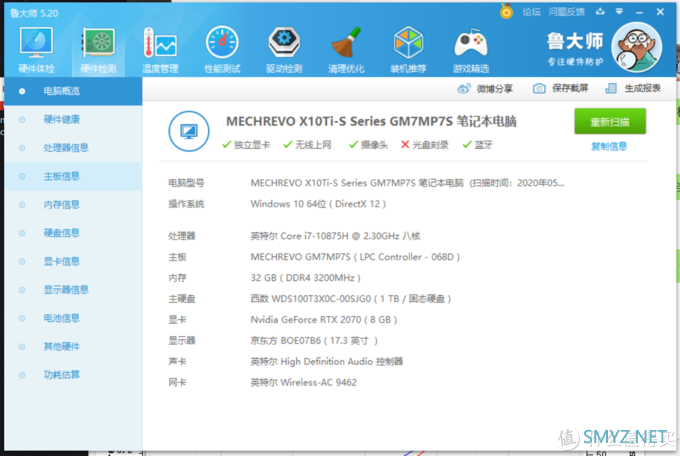Image resolution: width=680 pixels, height=456 pixels.
Task: Click Core i7-10875H processor value
Action: click(x=335, y=236)
